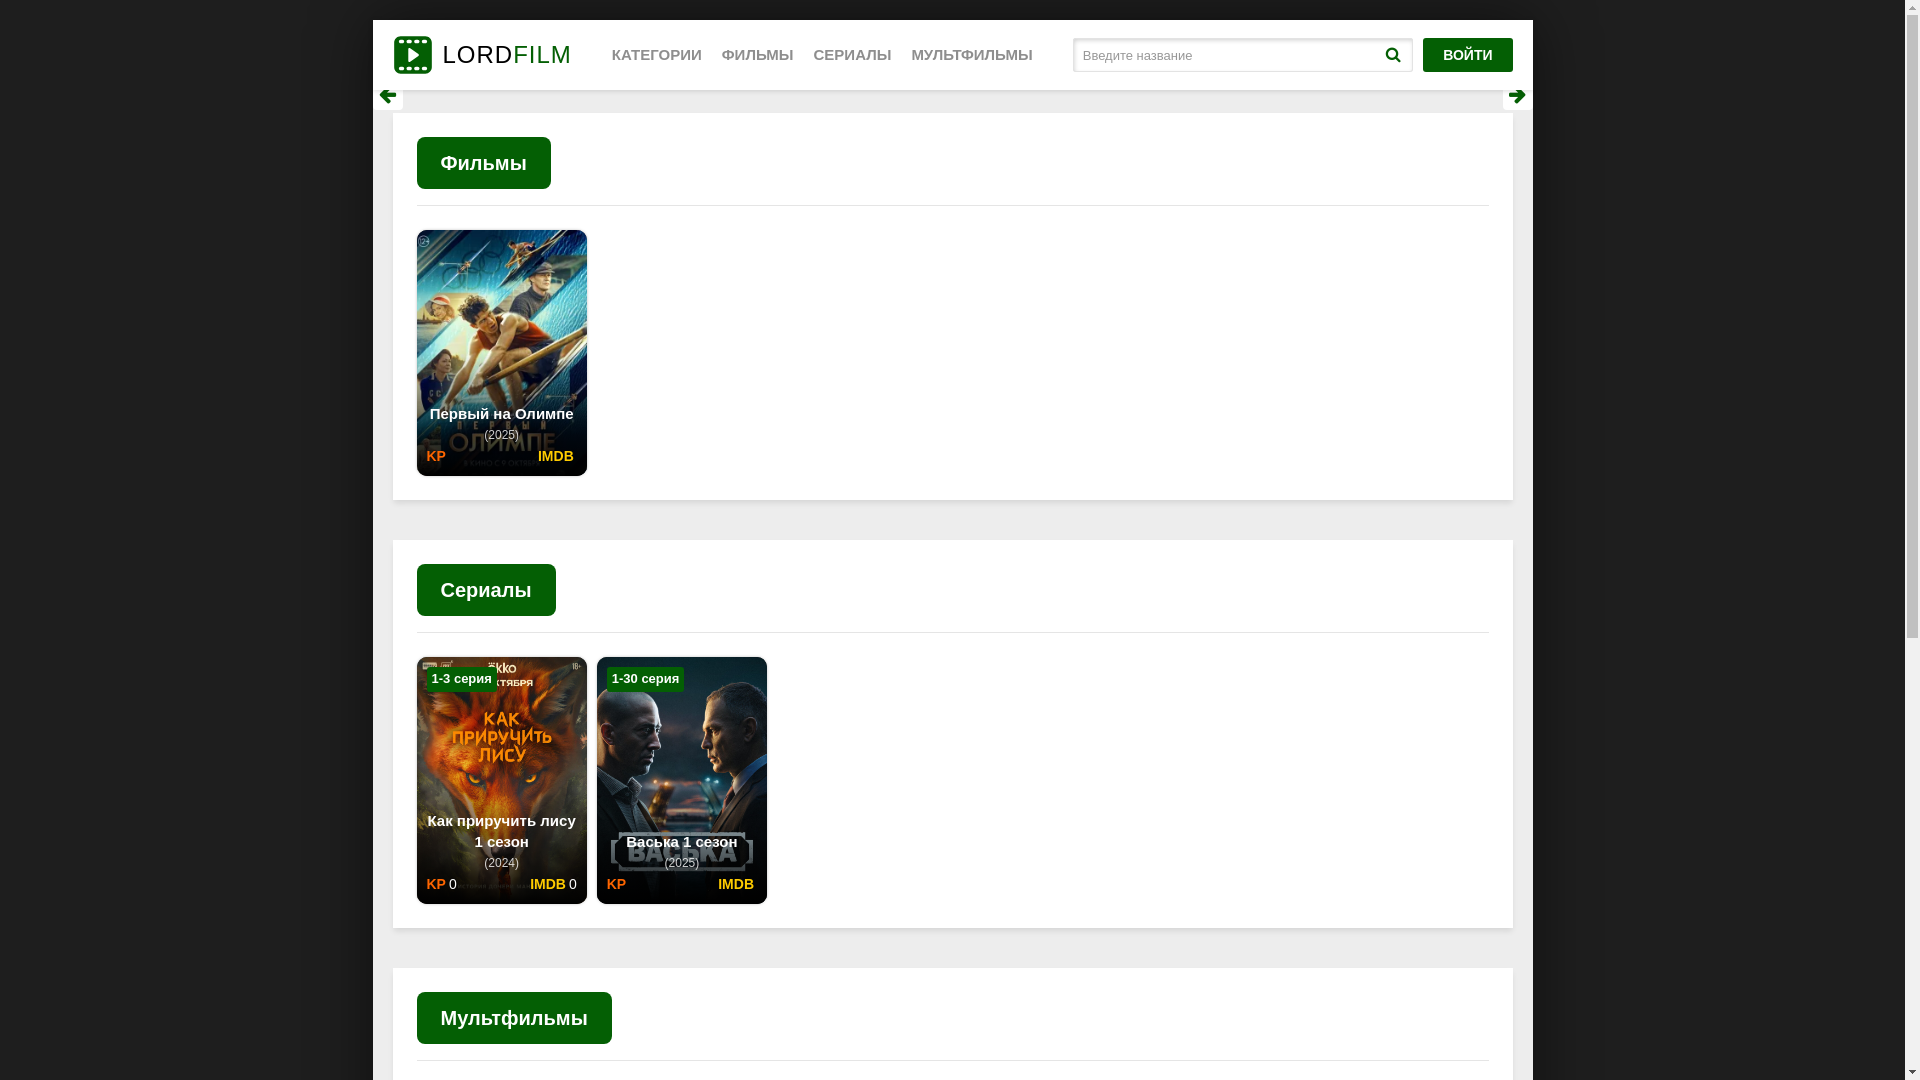The height and width of the screenshot is (1080, 1920).
Task: Click the 1-30 серия episode badge
Action: tap(645, 679)
